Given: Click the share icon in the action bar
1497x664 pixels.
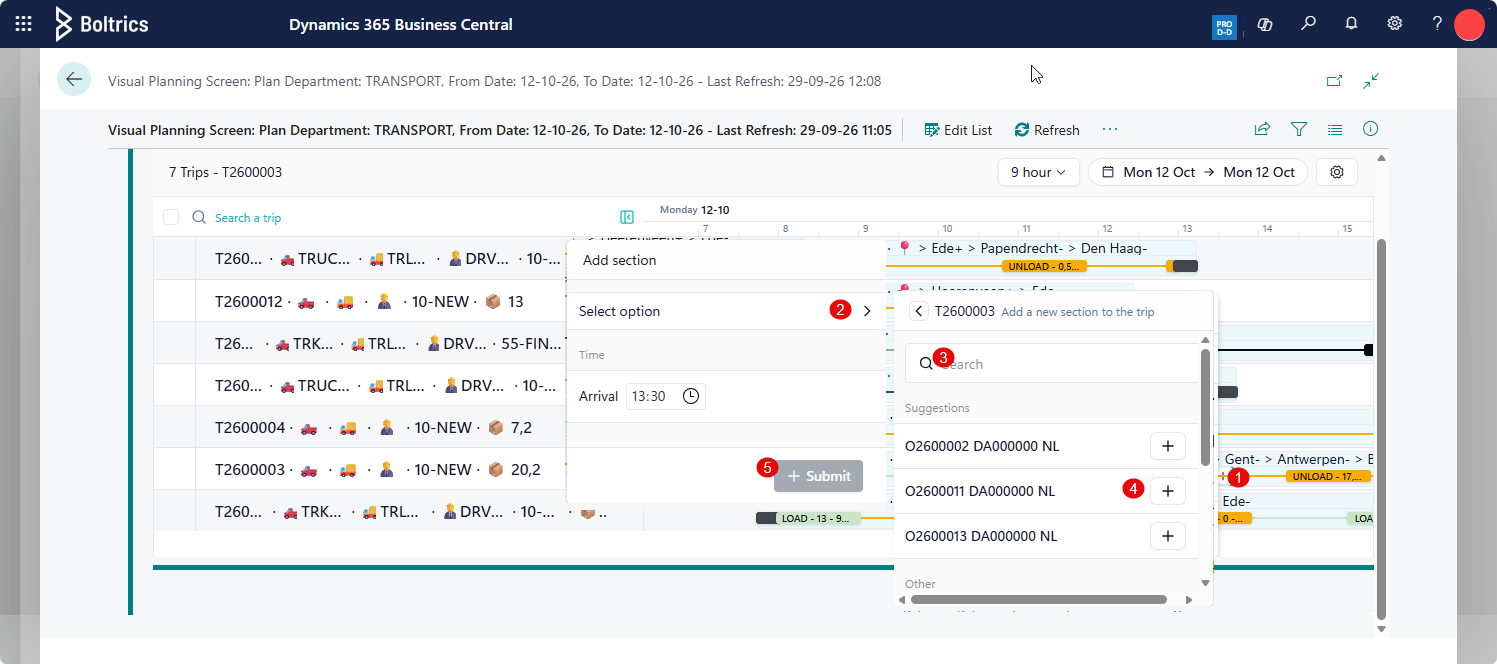Looking at the screenshot, I should [1262, 129].
